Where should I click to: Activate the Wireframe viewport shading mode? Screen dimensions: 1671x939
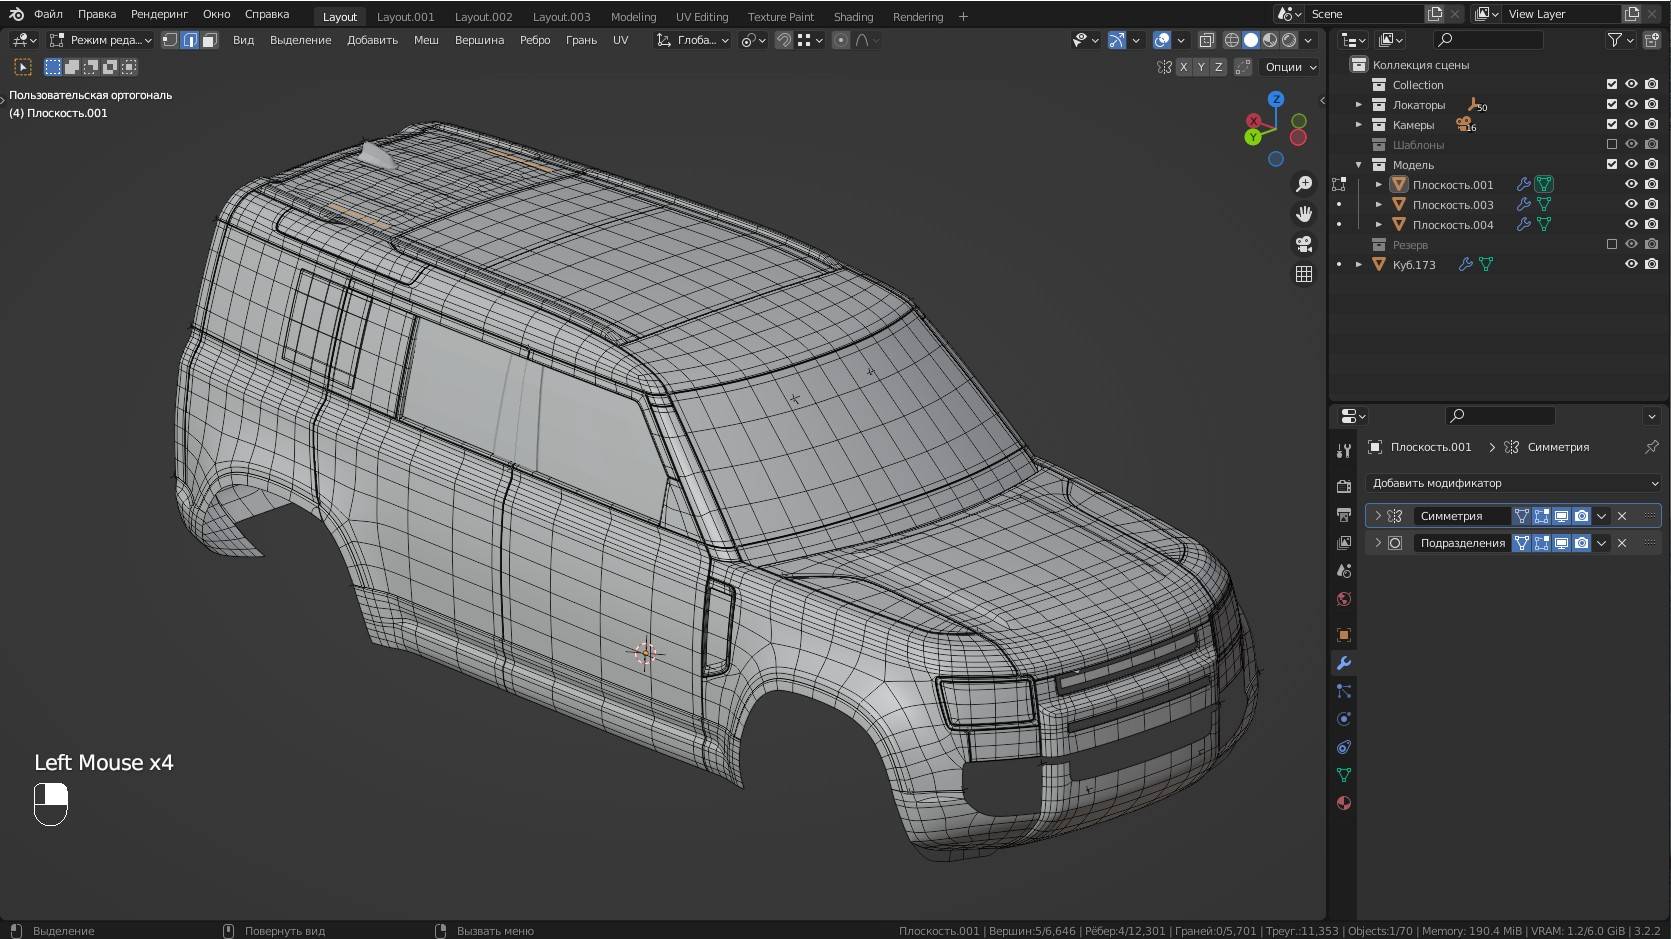pyautogui.click(x=1232, y=40)
